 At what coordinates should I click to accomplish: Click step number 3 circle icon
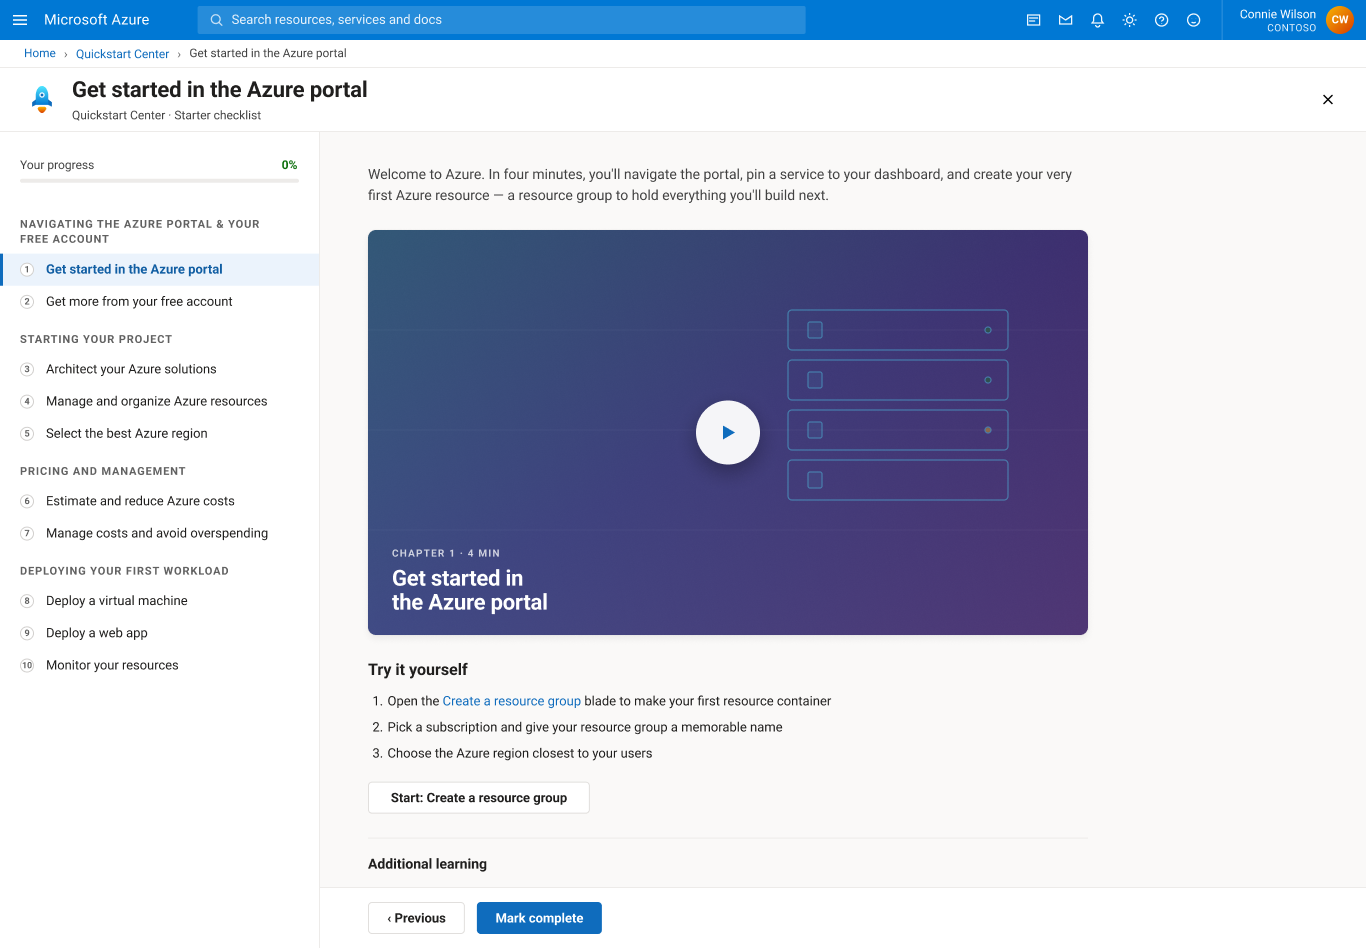click(27, 370)
